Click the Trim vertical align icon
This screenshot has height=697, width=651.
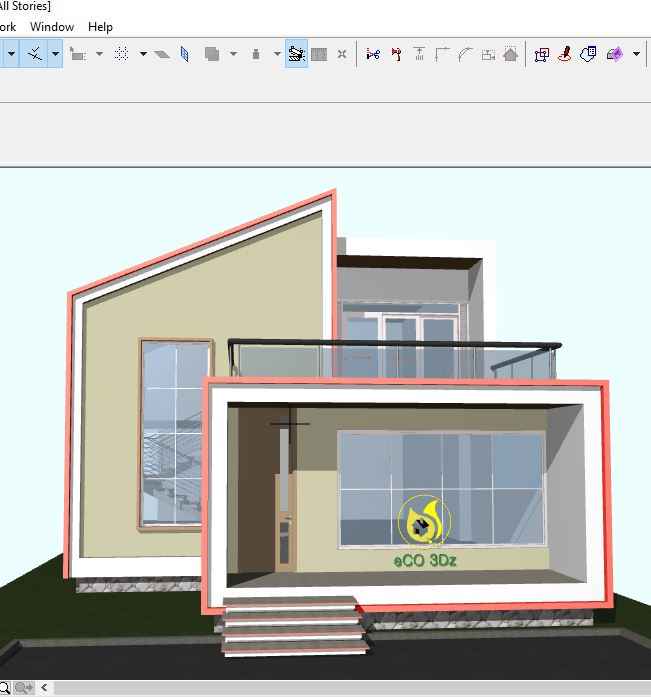[x=419, y=54]
